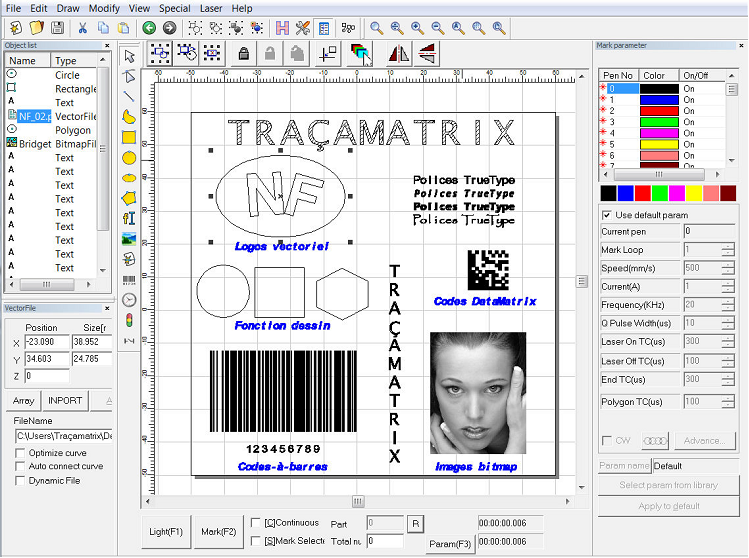
Task: Select the Rectangle object row
Action: point(52,89)
